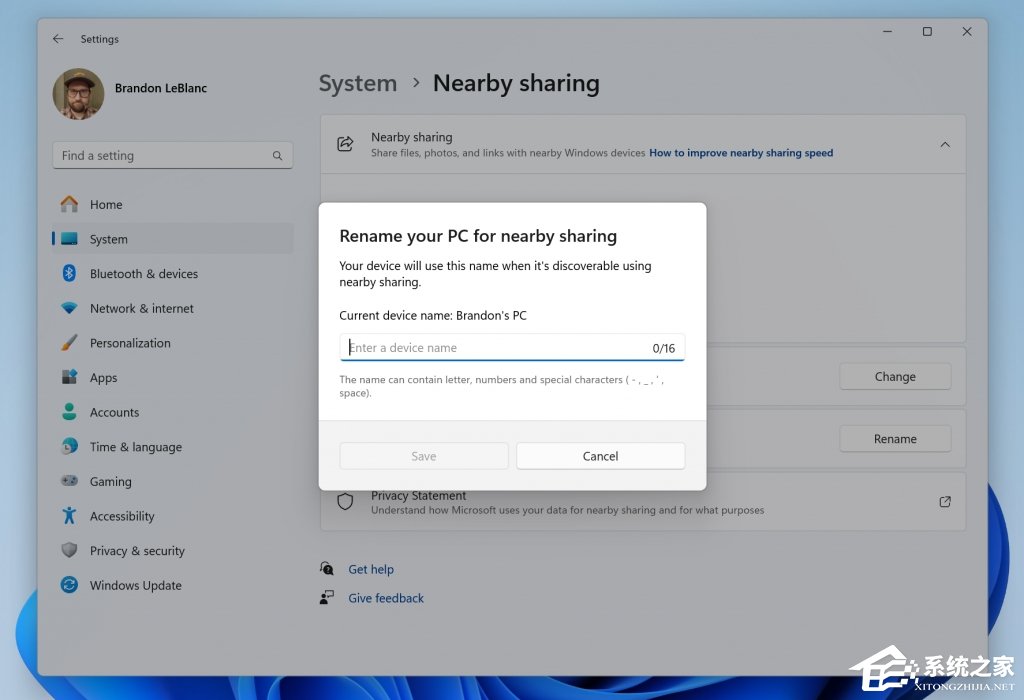
Task: Click the Windows Update icon
Action: click(x=69, y=585)
